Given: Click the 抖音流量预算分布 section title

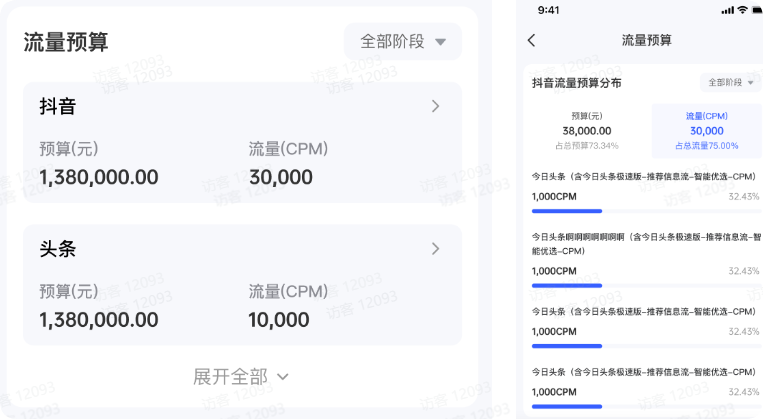Looking at the screenshot, I should pos(576,83).
